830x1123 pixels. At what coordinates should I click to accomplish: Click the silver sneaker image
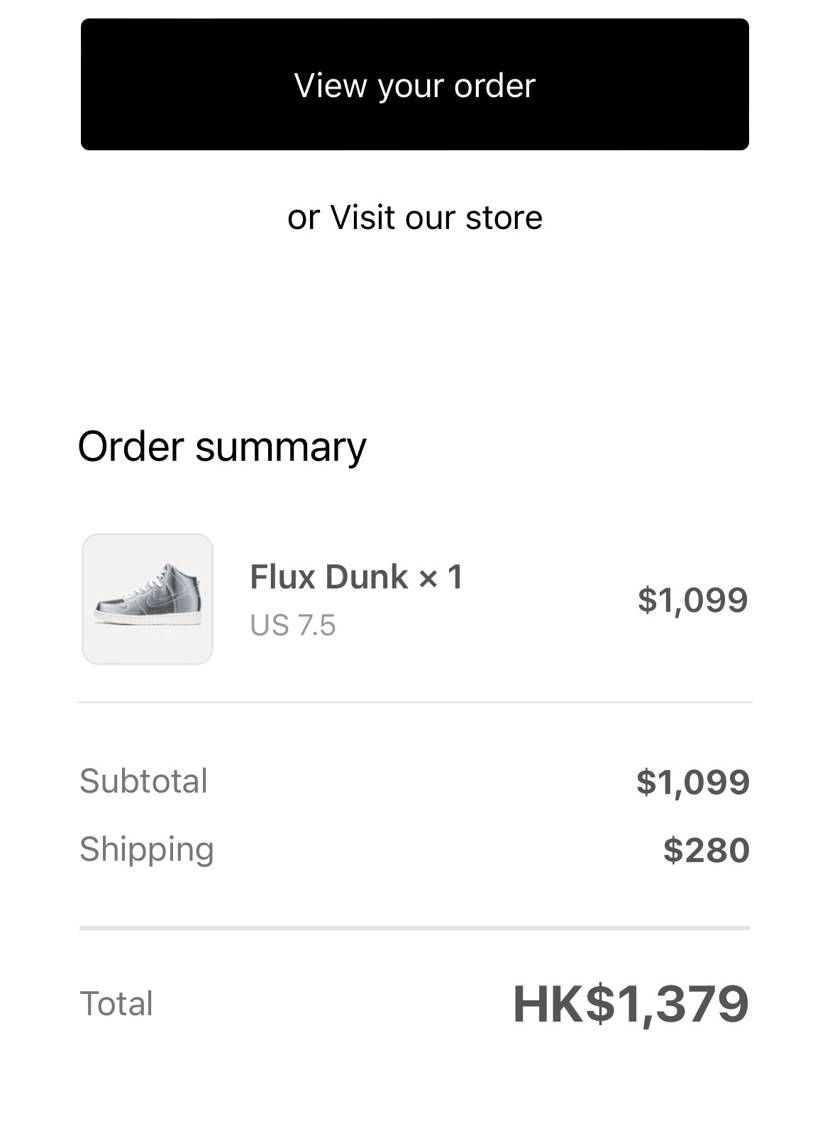[148, 594]
